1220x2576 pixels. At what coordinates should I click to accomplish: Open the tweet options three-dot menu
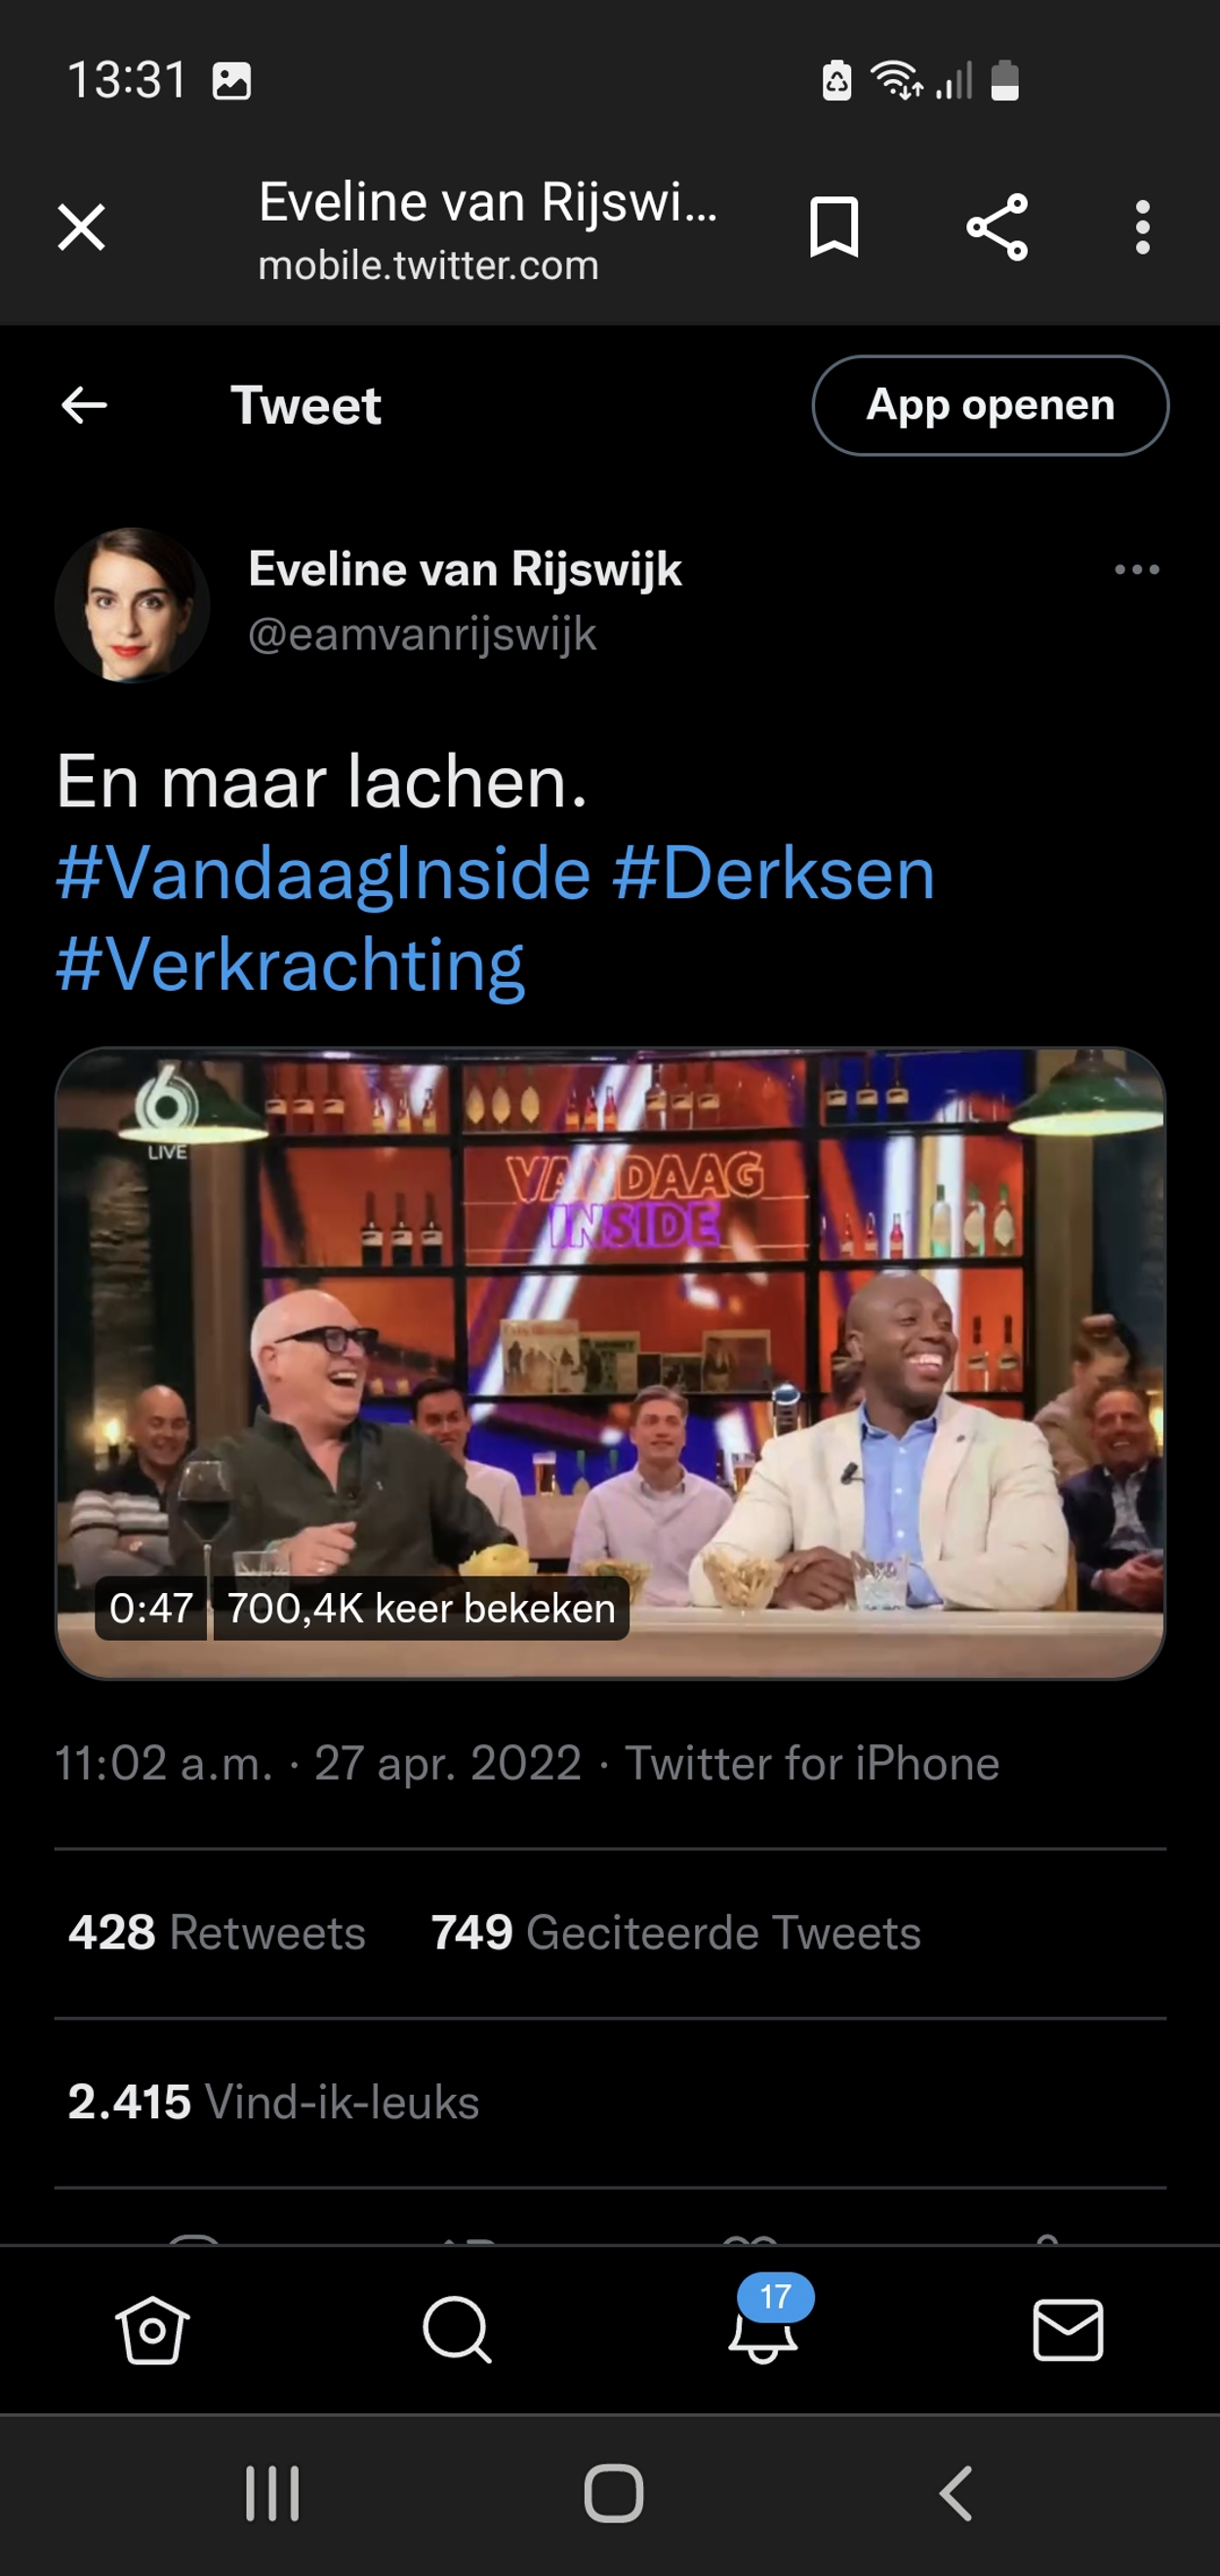[x=1137, y=569]
